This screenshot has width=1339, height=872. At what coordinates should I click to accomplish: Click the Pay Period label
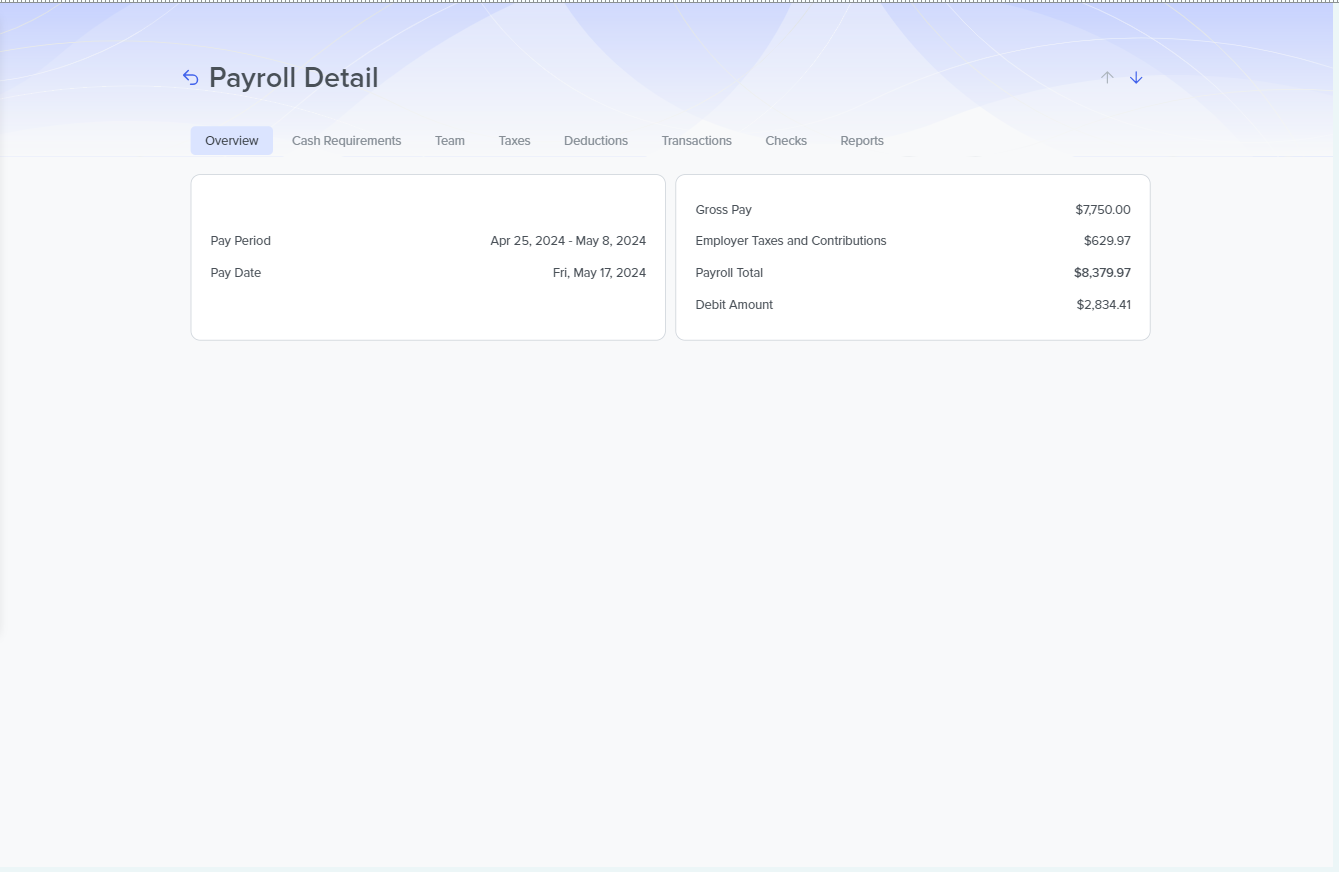pos(241,241)
